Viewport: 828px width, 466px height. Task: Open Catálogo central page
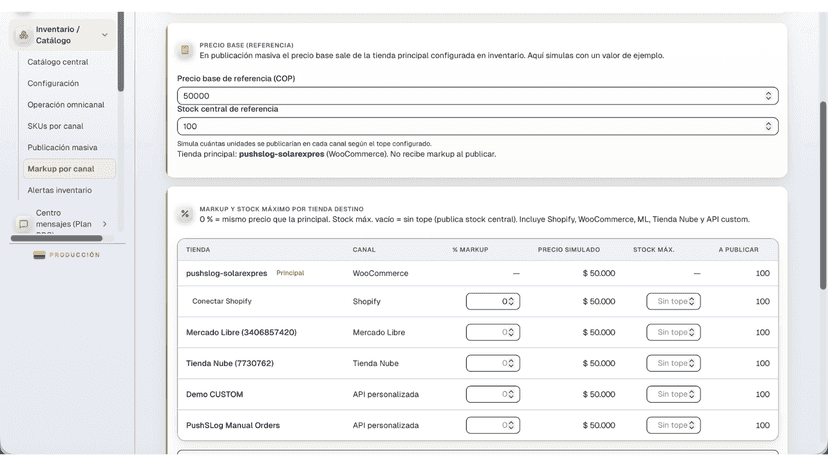coord(58,62)
